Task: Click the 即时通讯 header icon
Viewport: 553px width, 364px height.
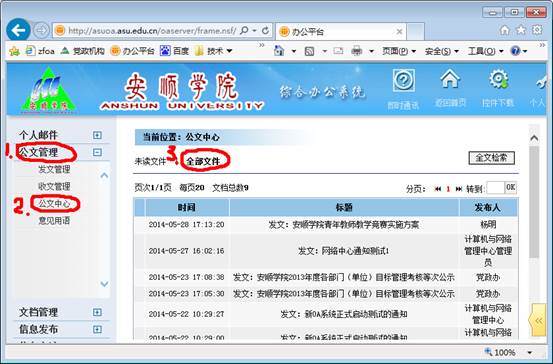Action: pos(403,80)
